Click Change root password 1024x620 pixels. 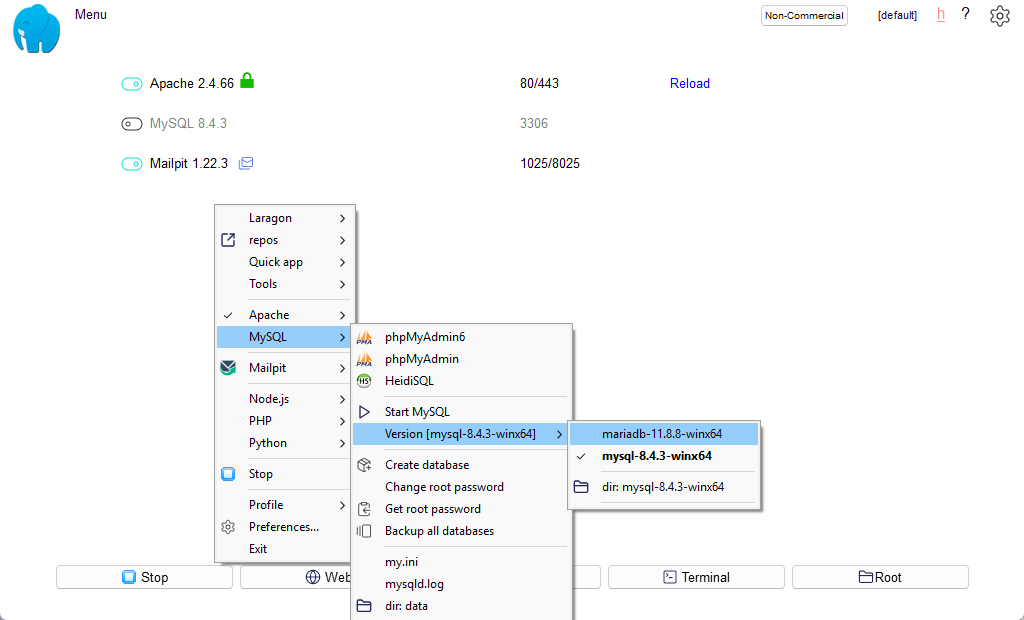pyautogui.click(x=444, y=487)
